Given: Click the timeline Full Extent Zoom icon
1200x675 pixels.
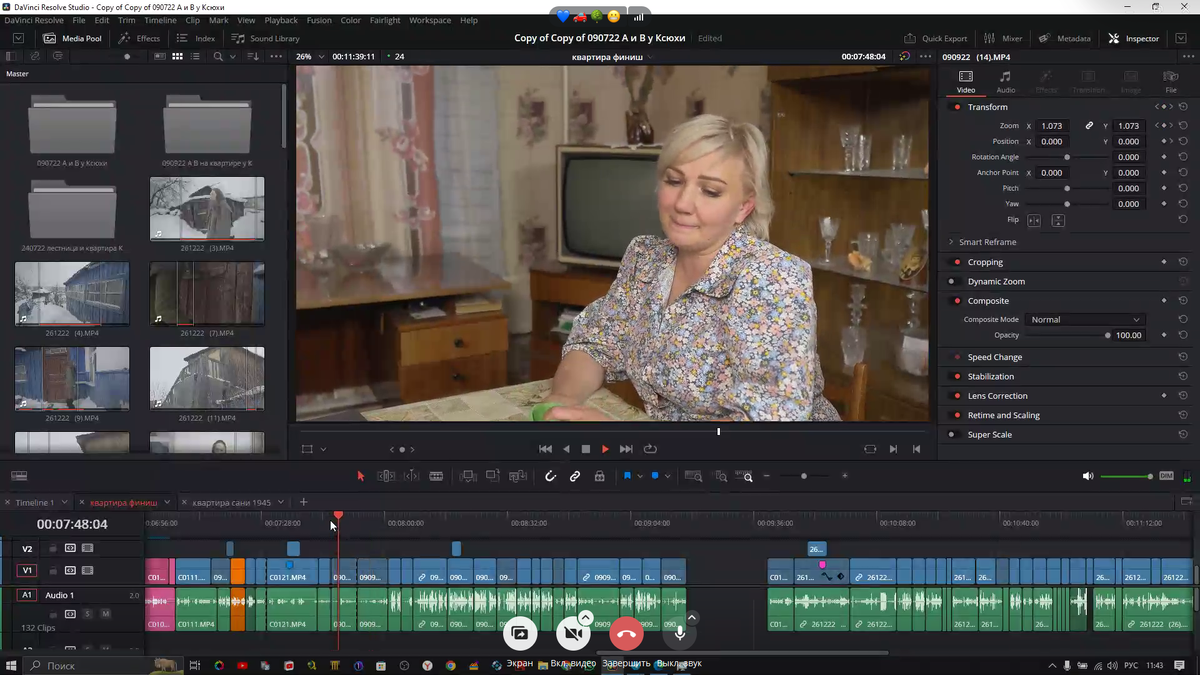Looking at the screenshot, I should click(x=693, y=476).
